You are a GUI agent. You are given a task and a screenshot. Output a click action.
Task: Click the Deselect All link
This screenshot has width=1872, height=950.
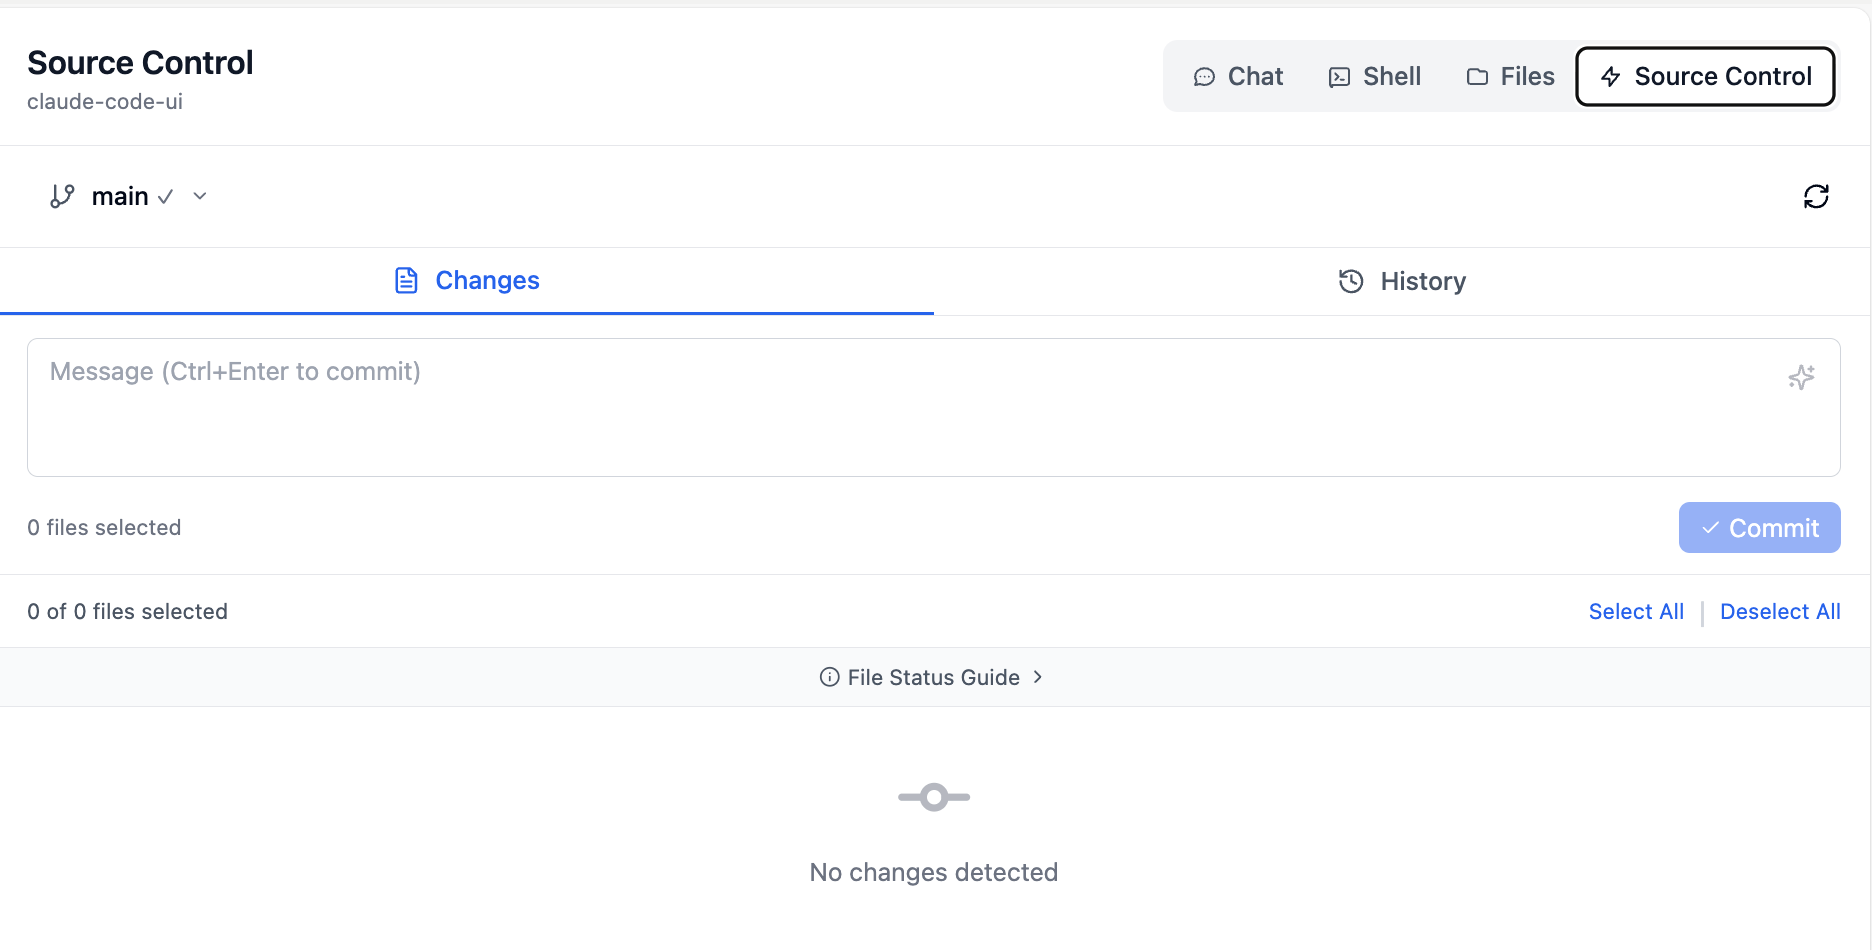click(1780, 611)
